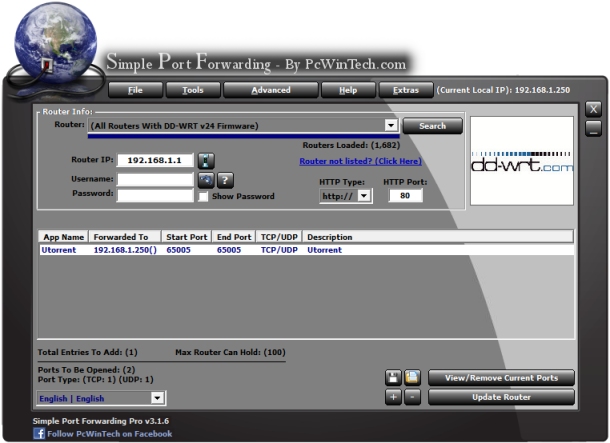Click the Router IP input field
610x443 pixels.
click(155, 160)
